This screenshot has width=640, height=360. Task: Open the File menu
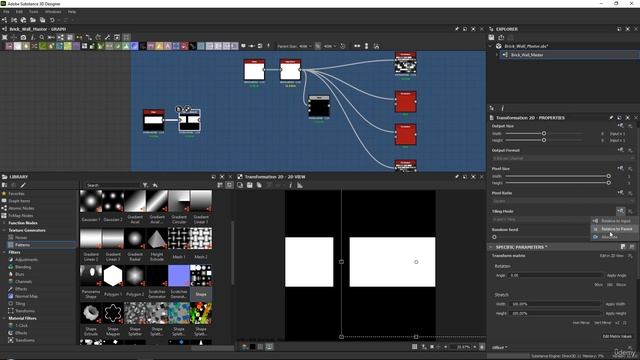6,12
